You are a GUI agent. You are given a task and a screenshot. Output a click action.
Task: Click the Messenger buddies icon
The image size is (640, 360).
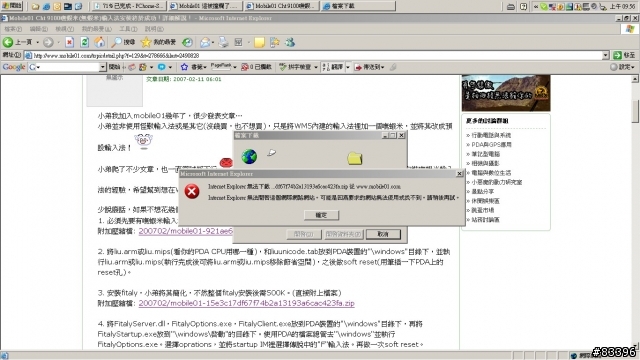point(290,42)
